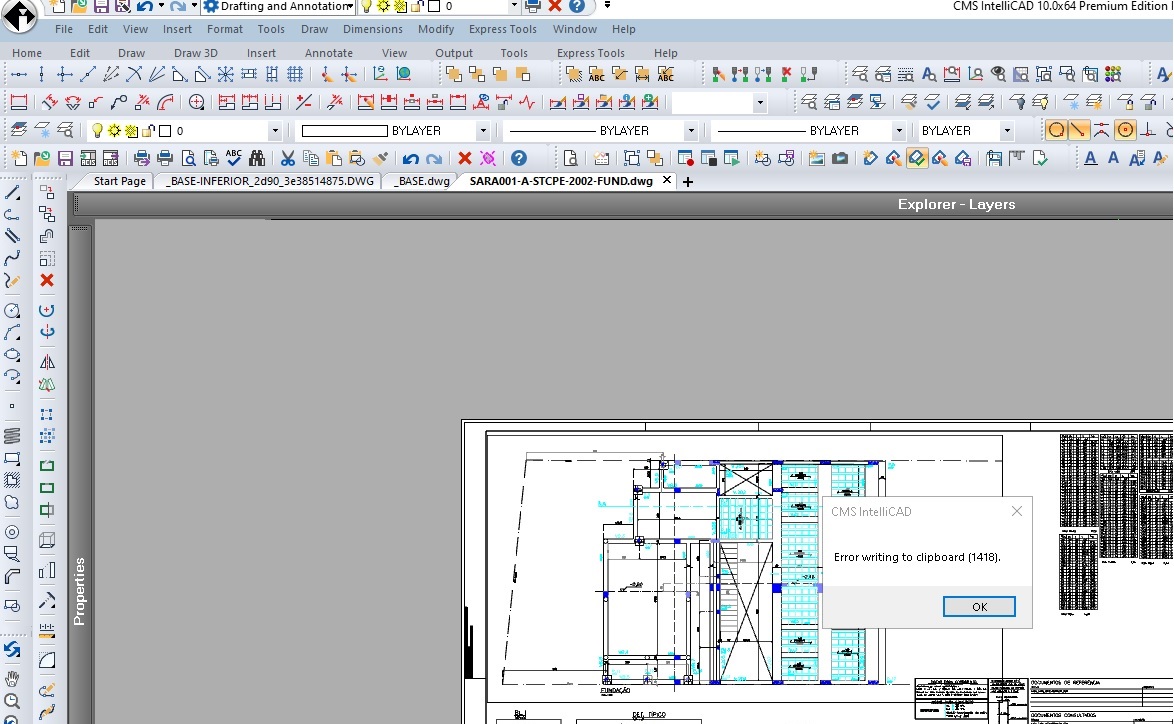Open the Drafting and Annotation workspace dropdown

pos(349,6)
